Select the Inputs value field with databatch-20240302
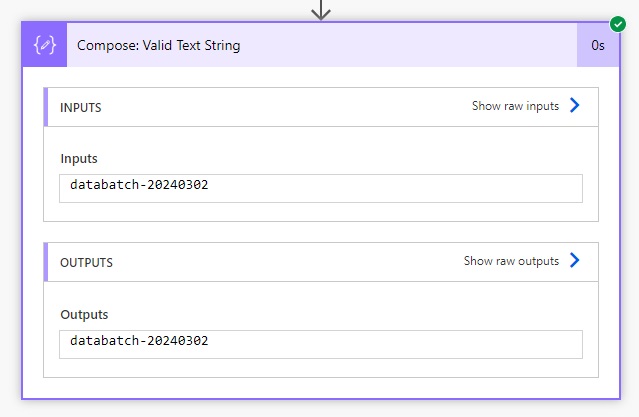 321,188
